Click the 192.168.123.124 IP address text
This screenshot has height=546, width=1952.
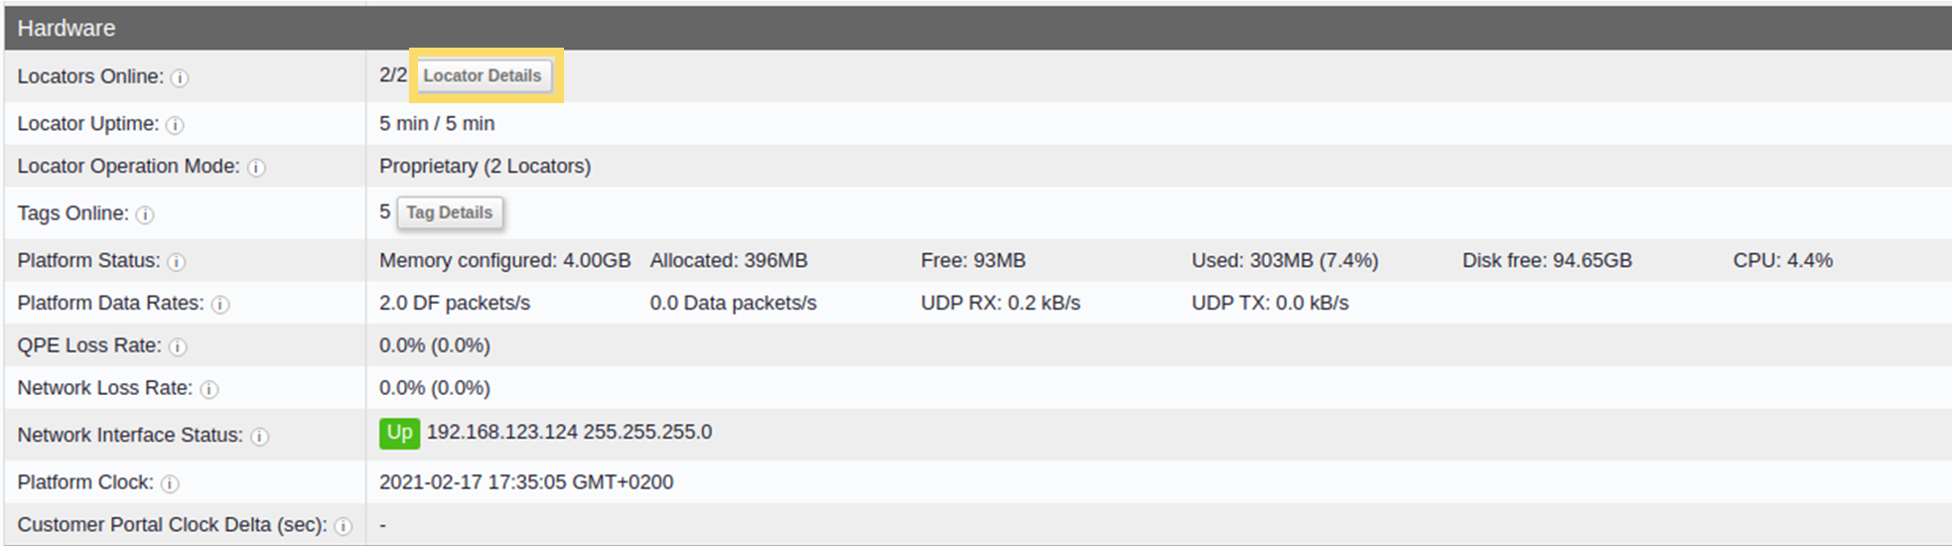(x=502, y=432)
